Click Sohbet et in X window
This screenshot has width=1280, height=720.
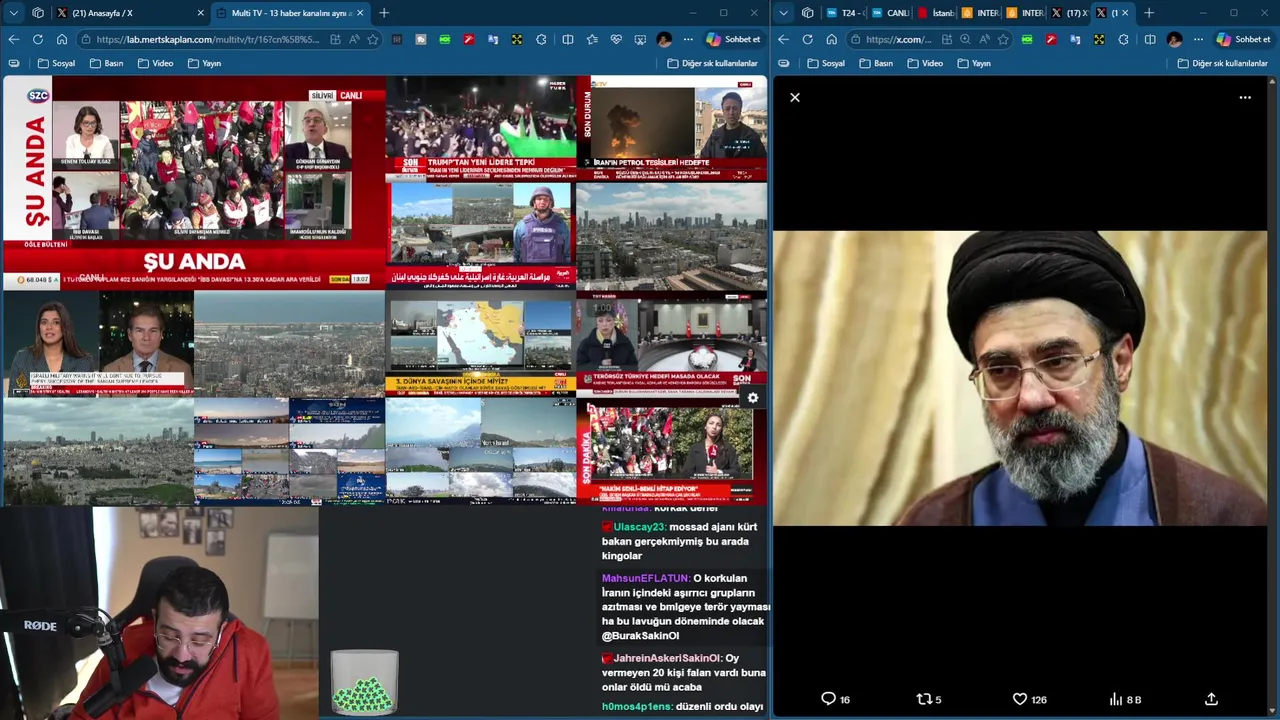1244,39
